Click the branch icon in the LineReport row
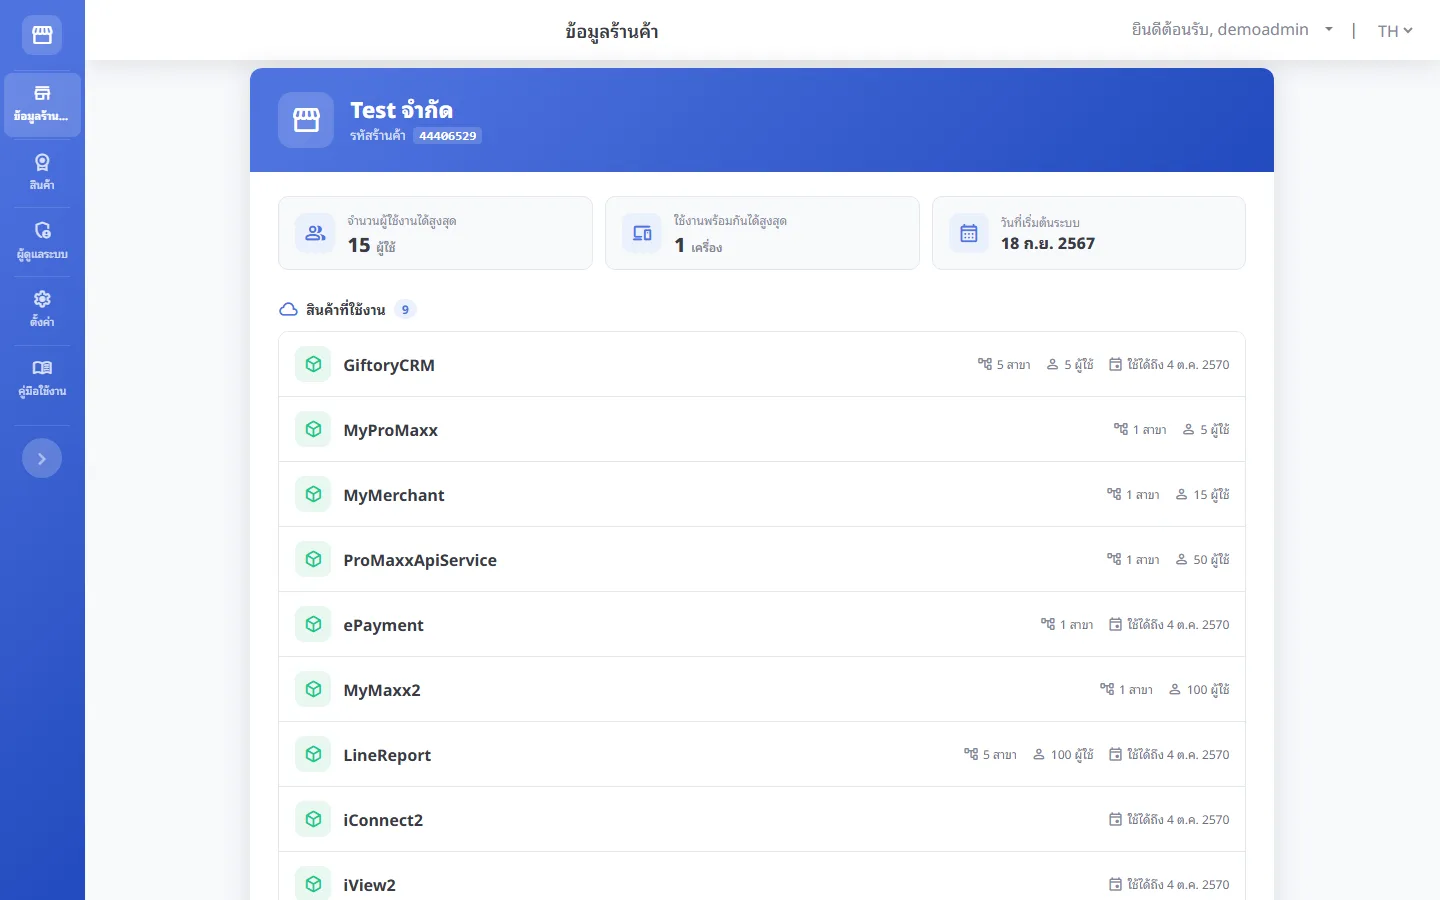Image resolution: width=1440 pixels, height=900 pixels. pos(971,754)
